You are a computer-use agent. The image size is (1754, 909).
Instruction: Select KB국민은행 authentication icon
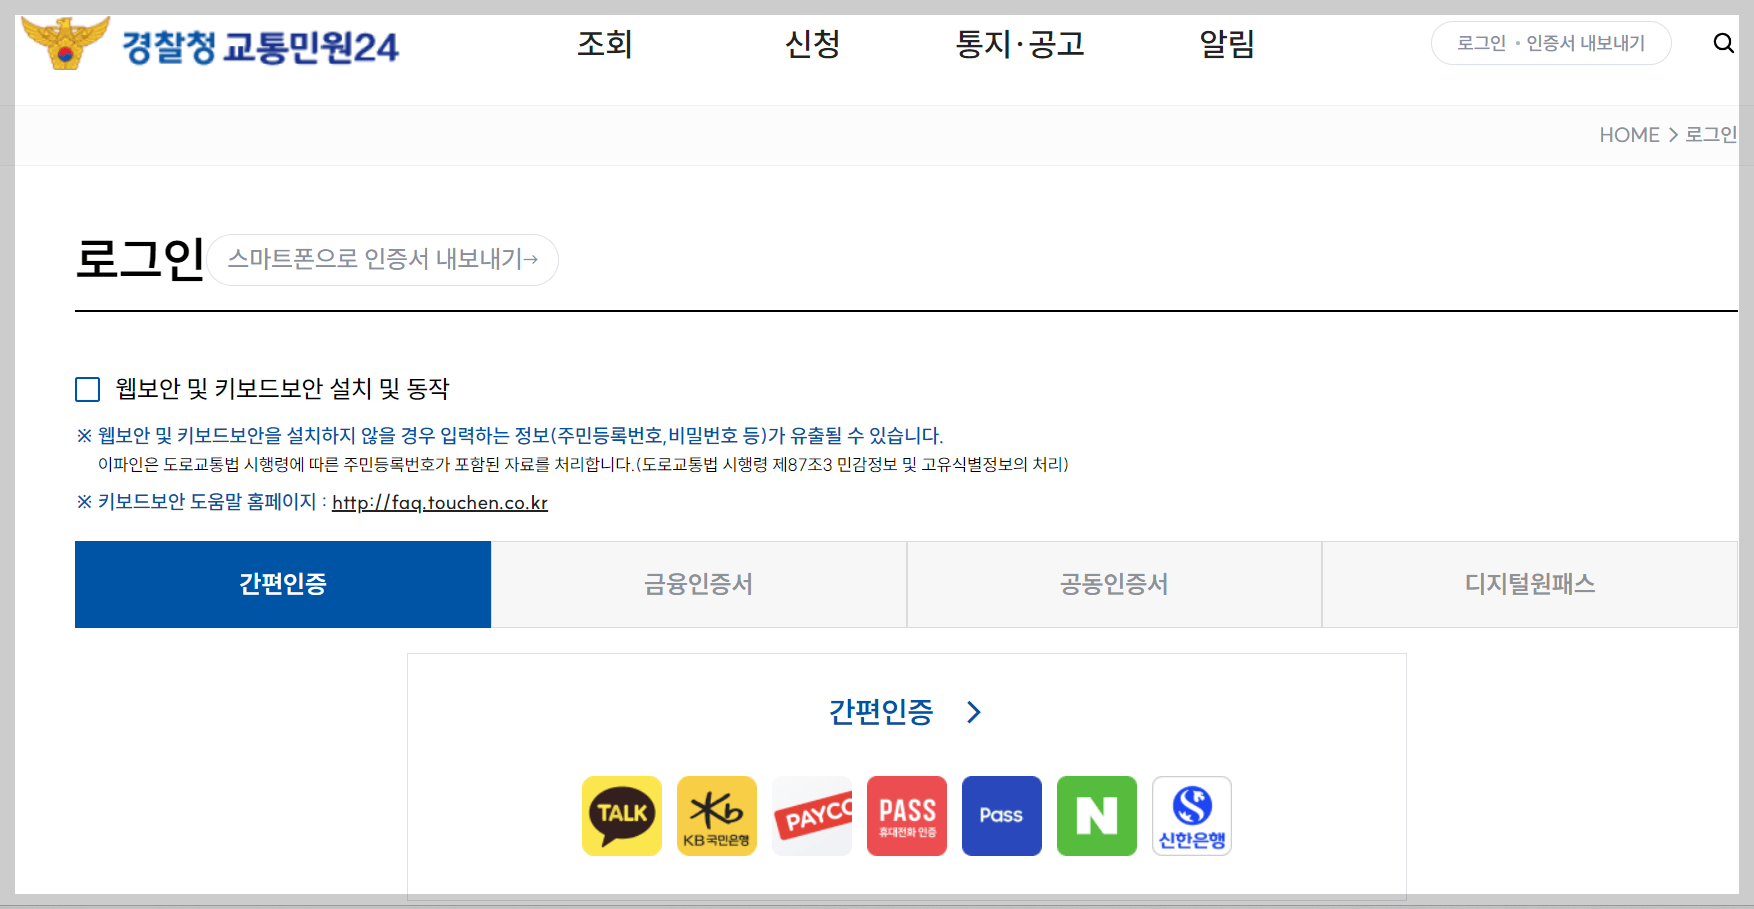pyautogui.click(x=716, y=815)
